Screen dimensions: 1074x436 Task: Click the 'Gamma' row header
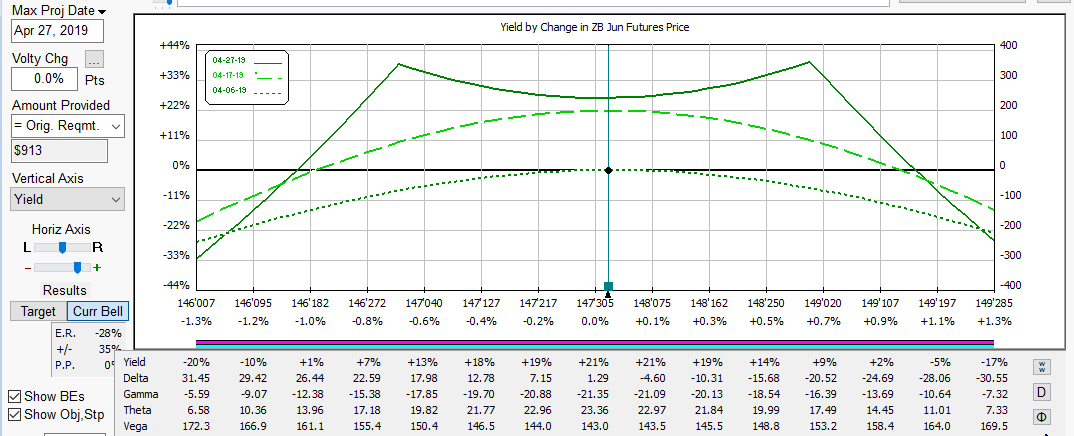139,394
